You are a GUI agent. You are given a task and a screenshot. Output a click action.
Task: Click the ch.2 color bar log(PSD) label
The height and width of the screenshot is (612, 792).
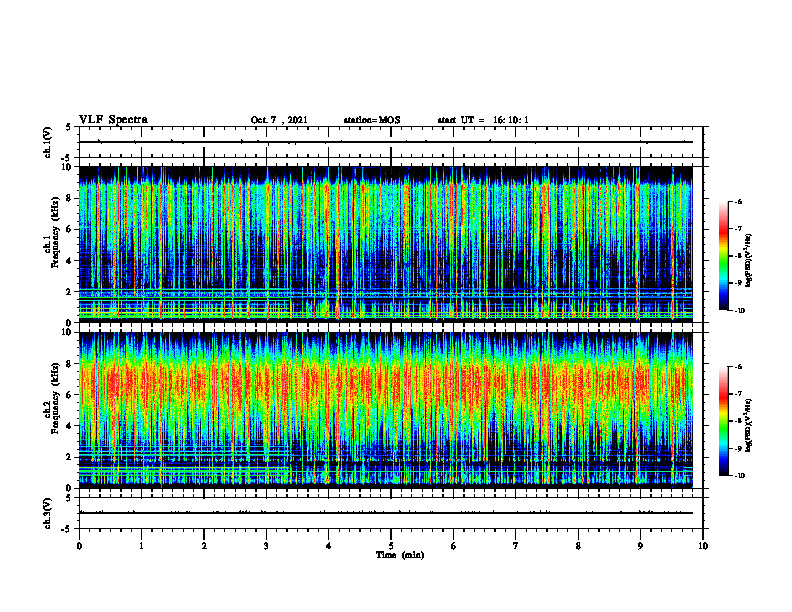750,425
